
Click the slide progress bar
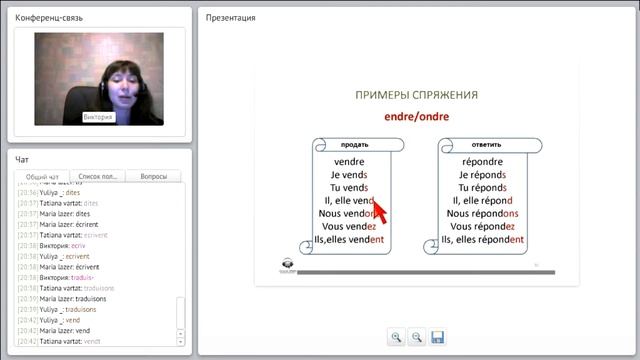426,272
